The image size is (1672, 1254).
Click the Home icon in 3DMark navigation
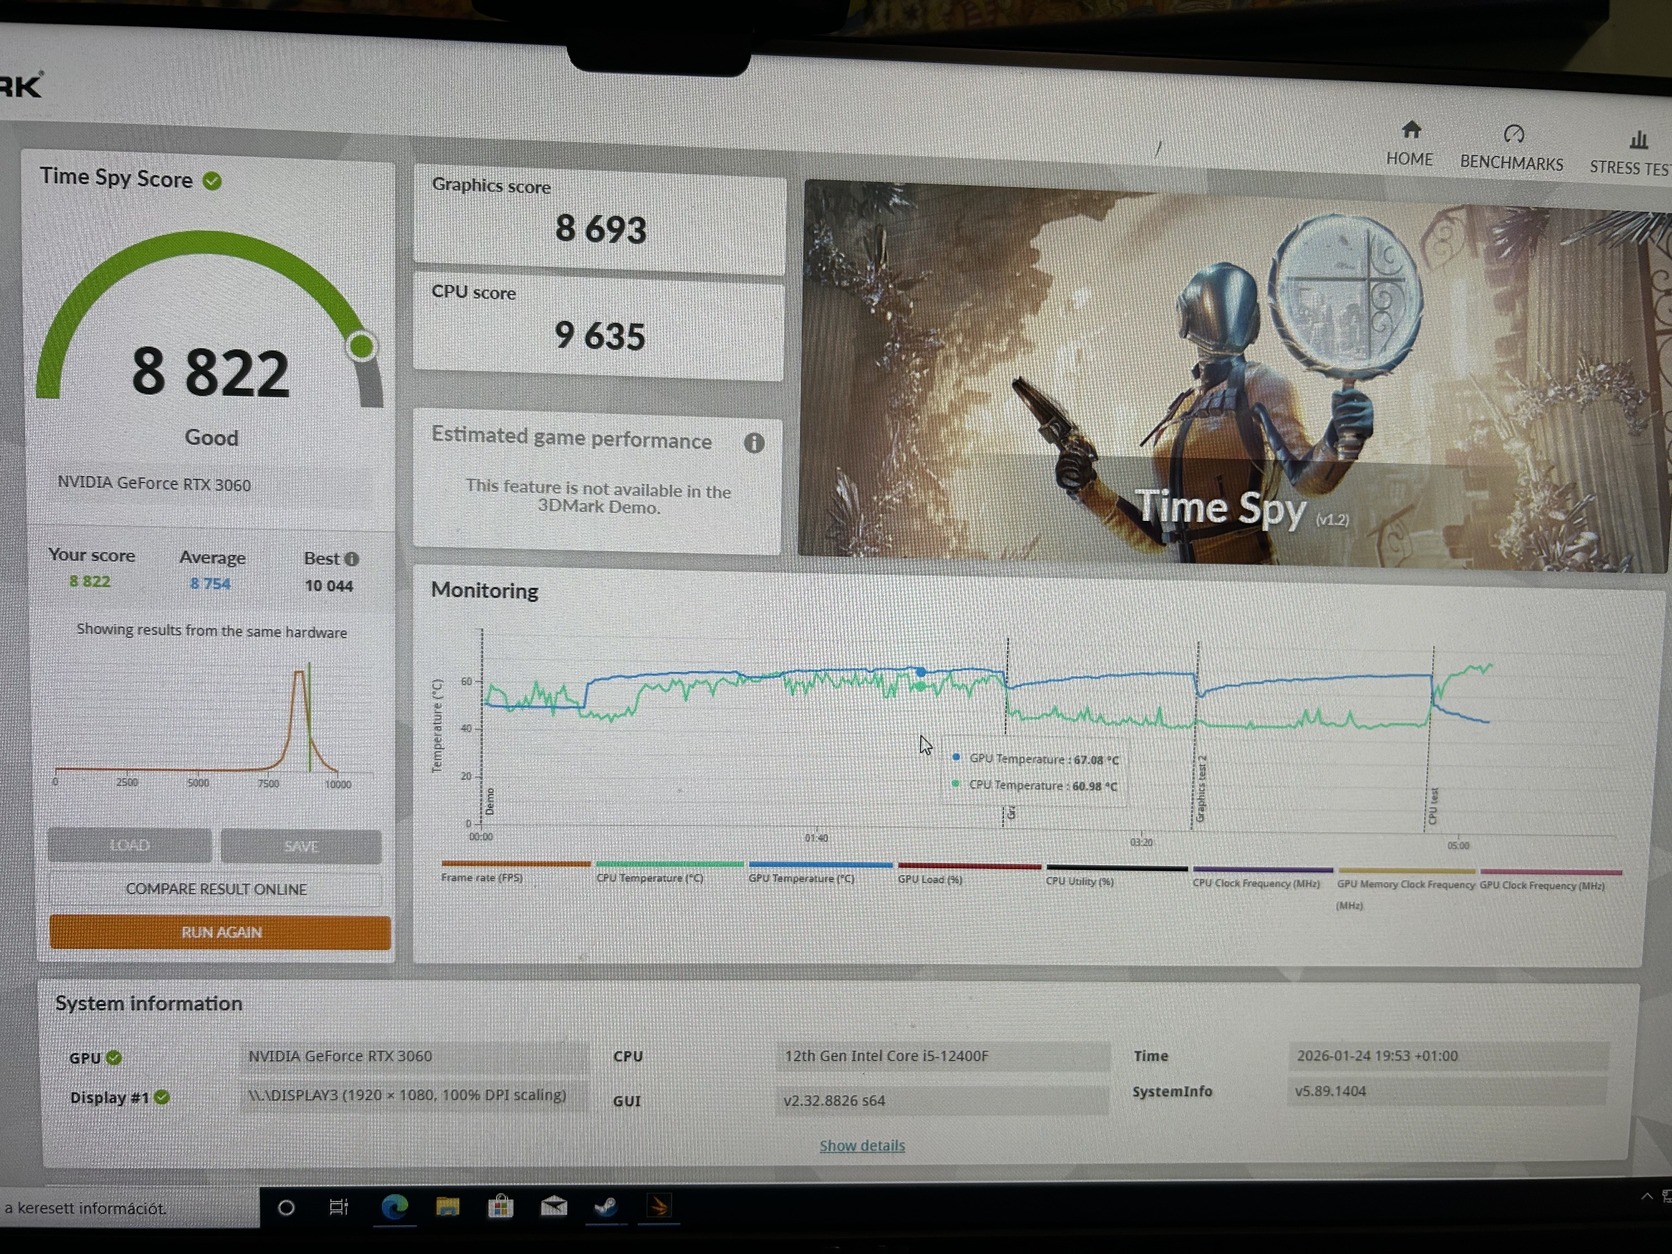coord(1410,131)
